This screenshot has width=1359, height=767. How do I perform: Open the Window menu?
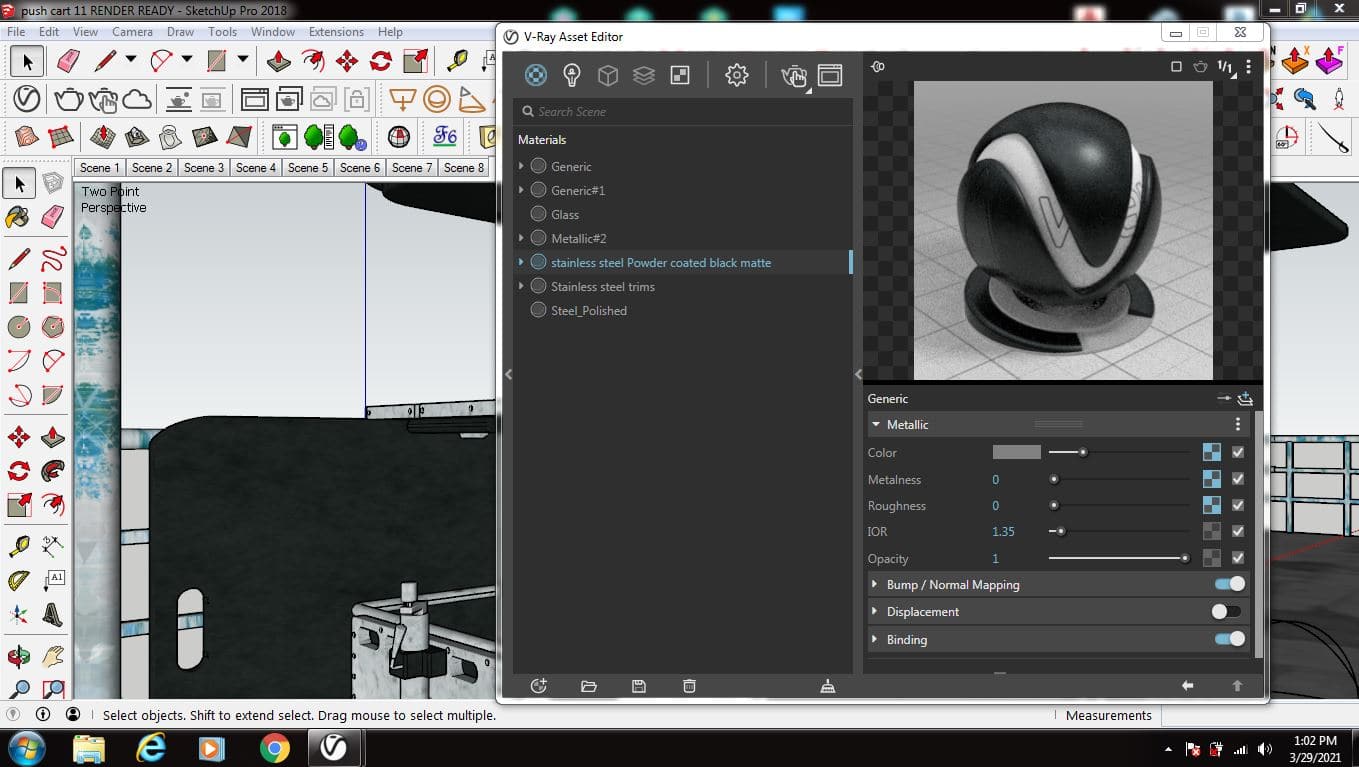click(273, 31)
